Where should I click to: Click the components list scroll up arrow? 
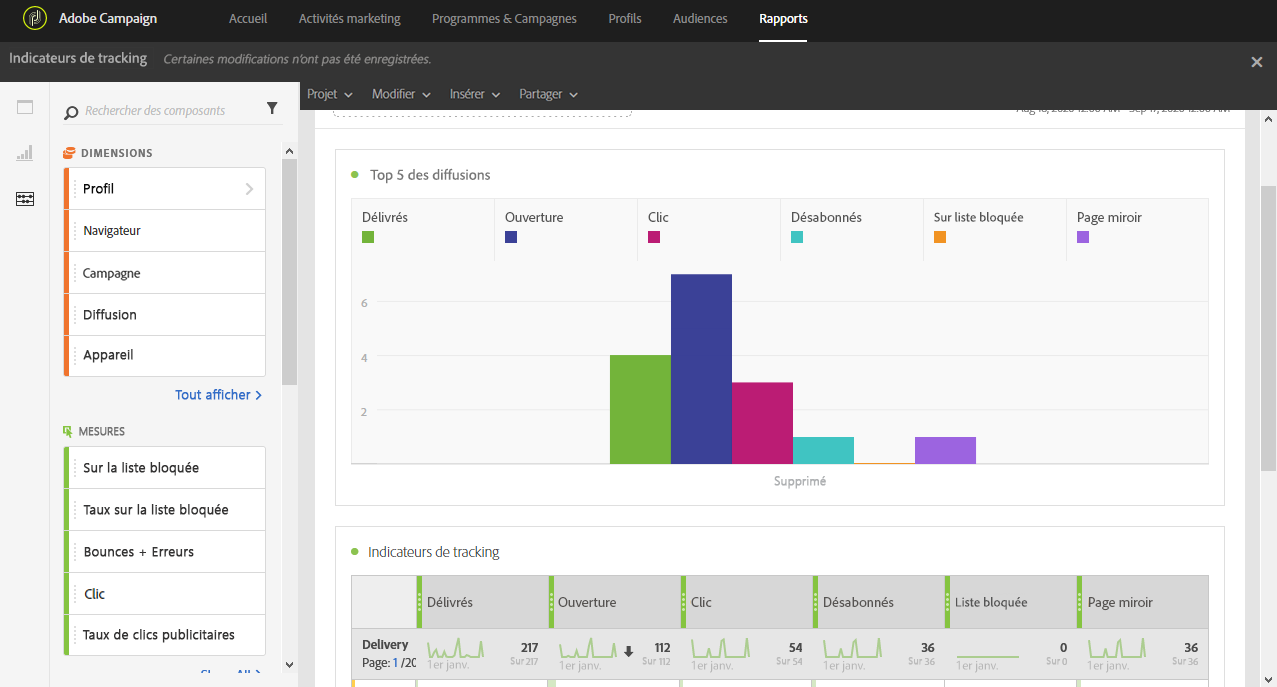tap(289, 152)
